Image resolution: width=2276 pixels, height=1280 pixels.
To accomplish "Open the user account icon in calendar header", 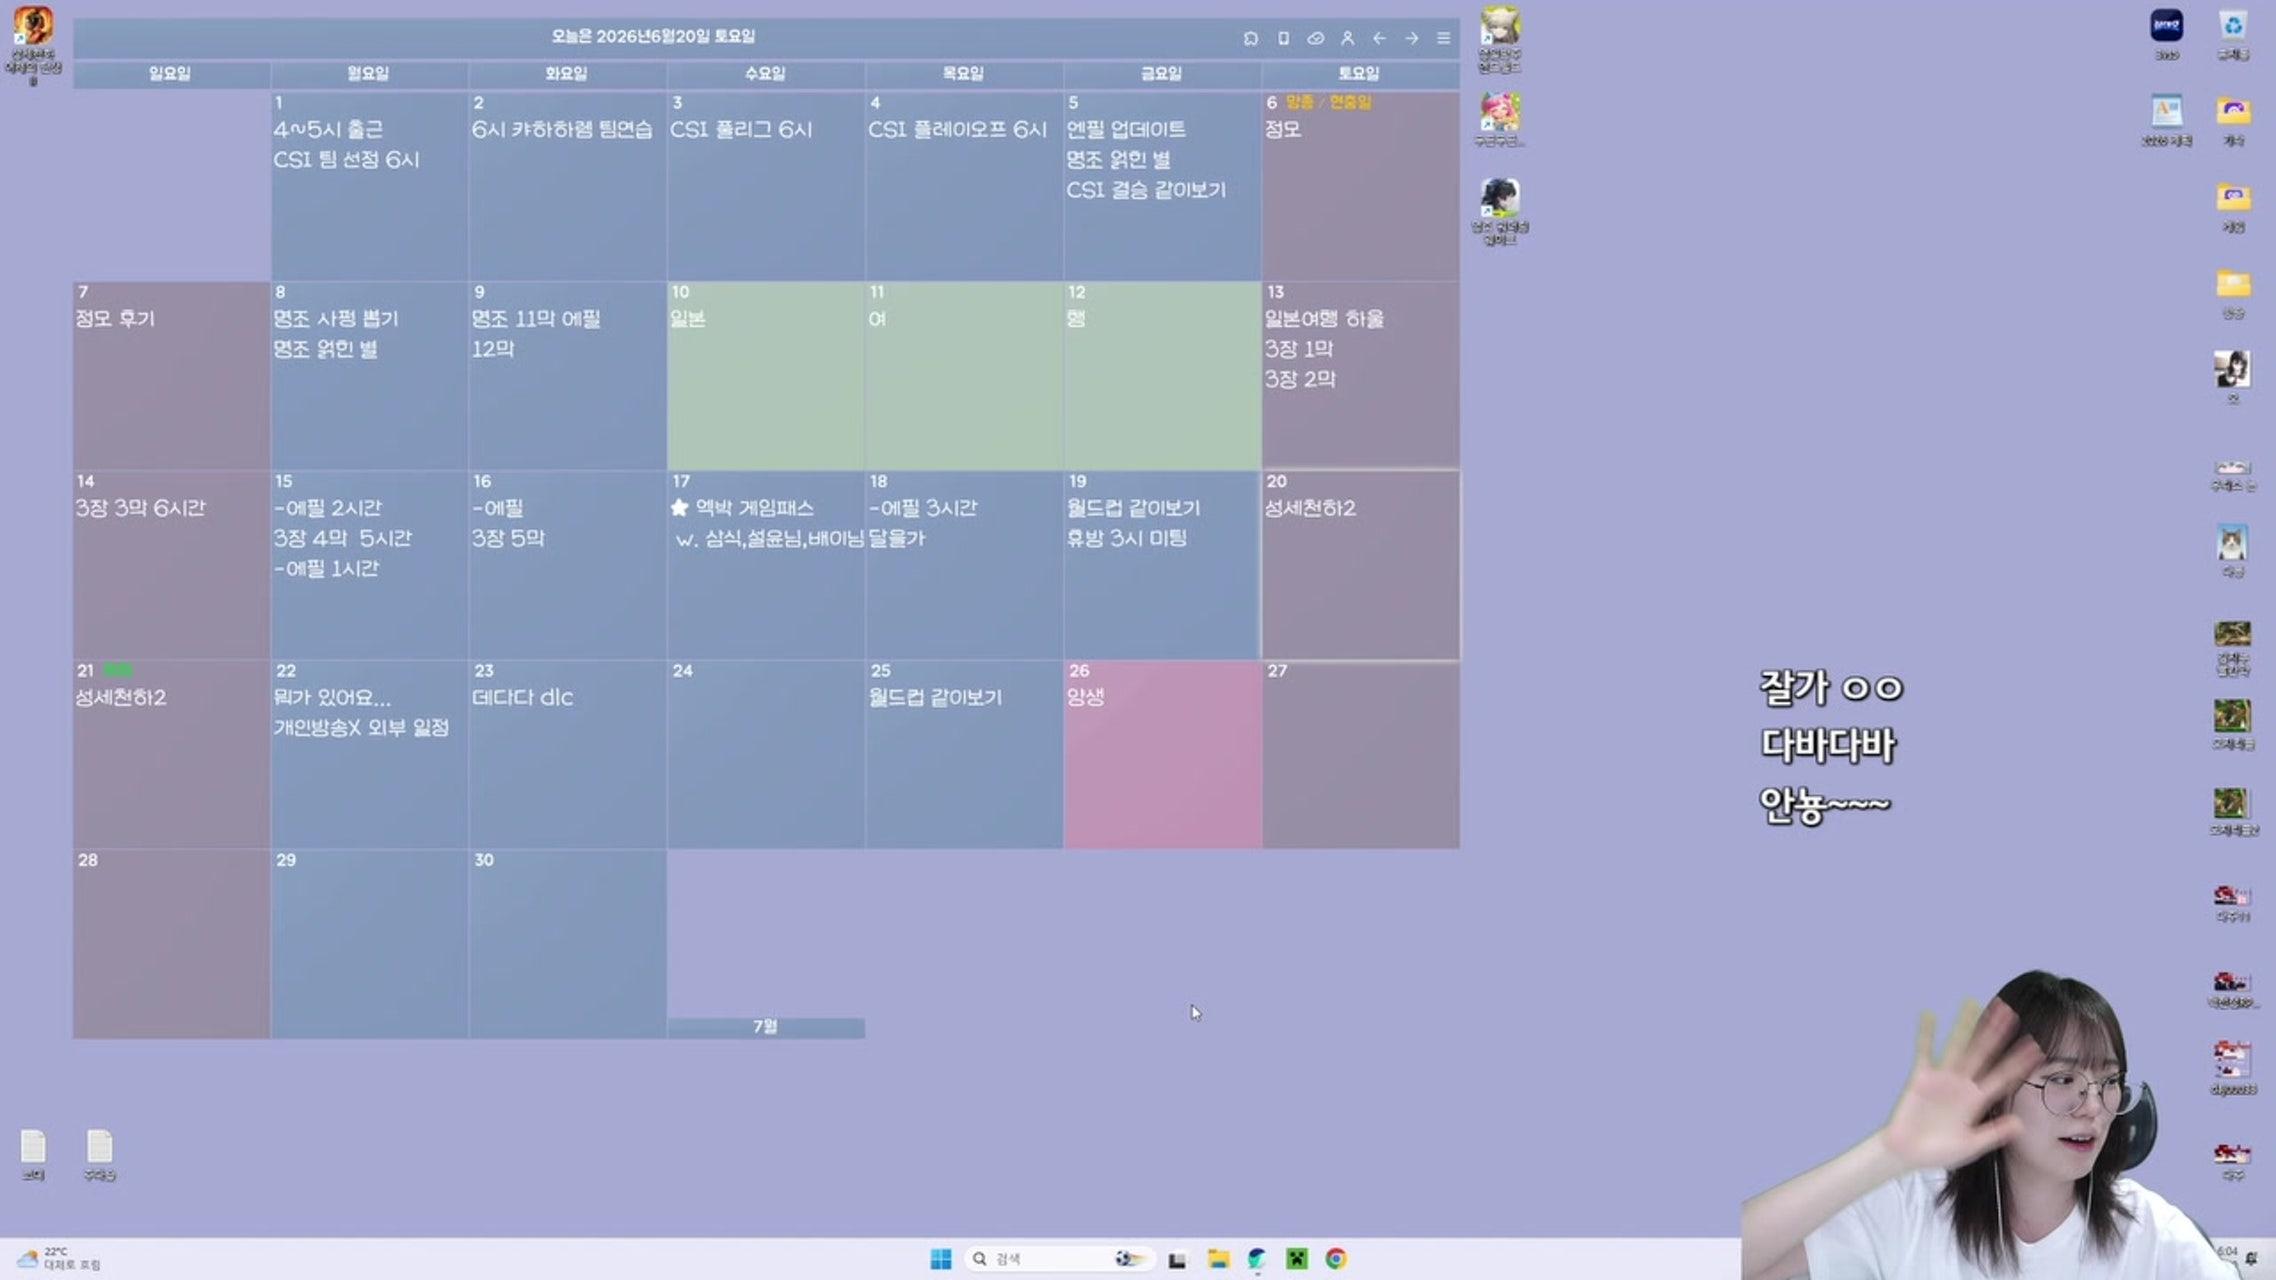I will [x=1347, y=38].
